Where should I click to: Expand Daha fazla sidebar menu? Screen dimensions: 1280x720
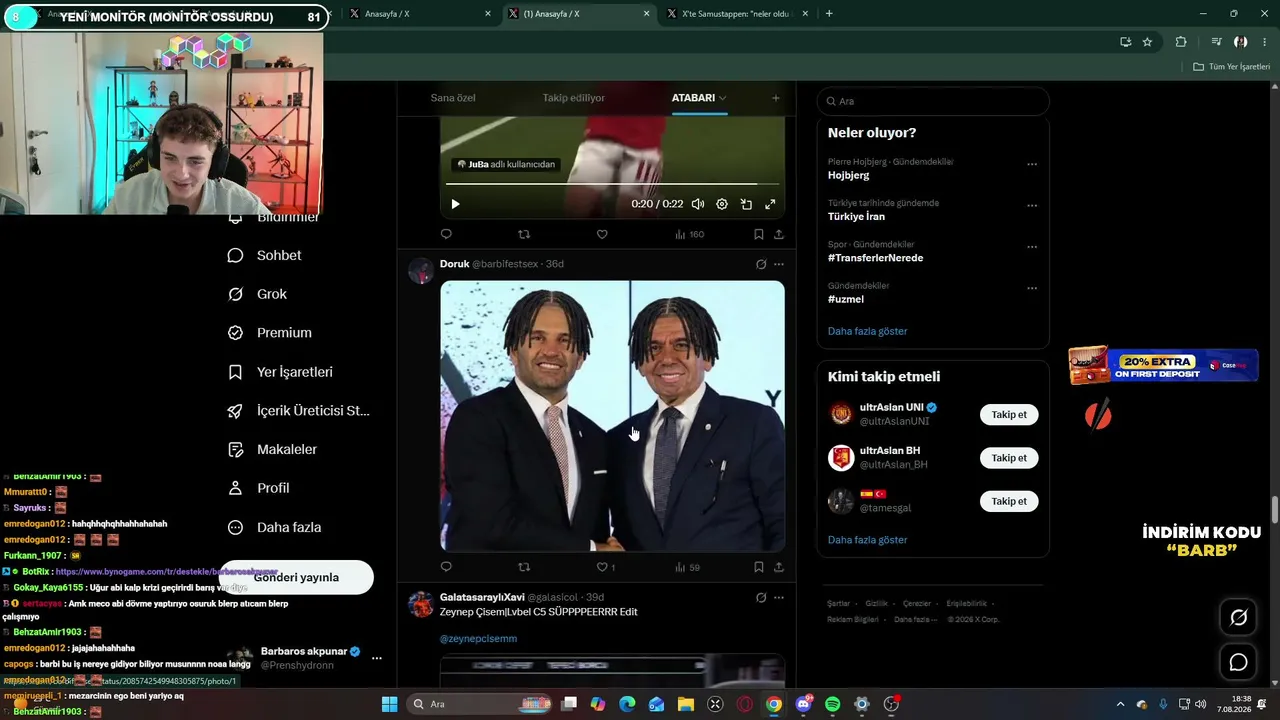pos(275,527)
